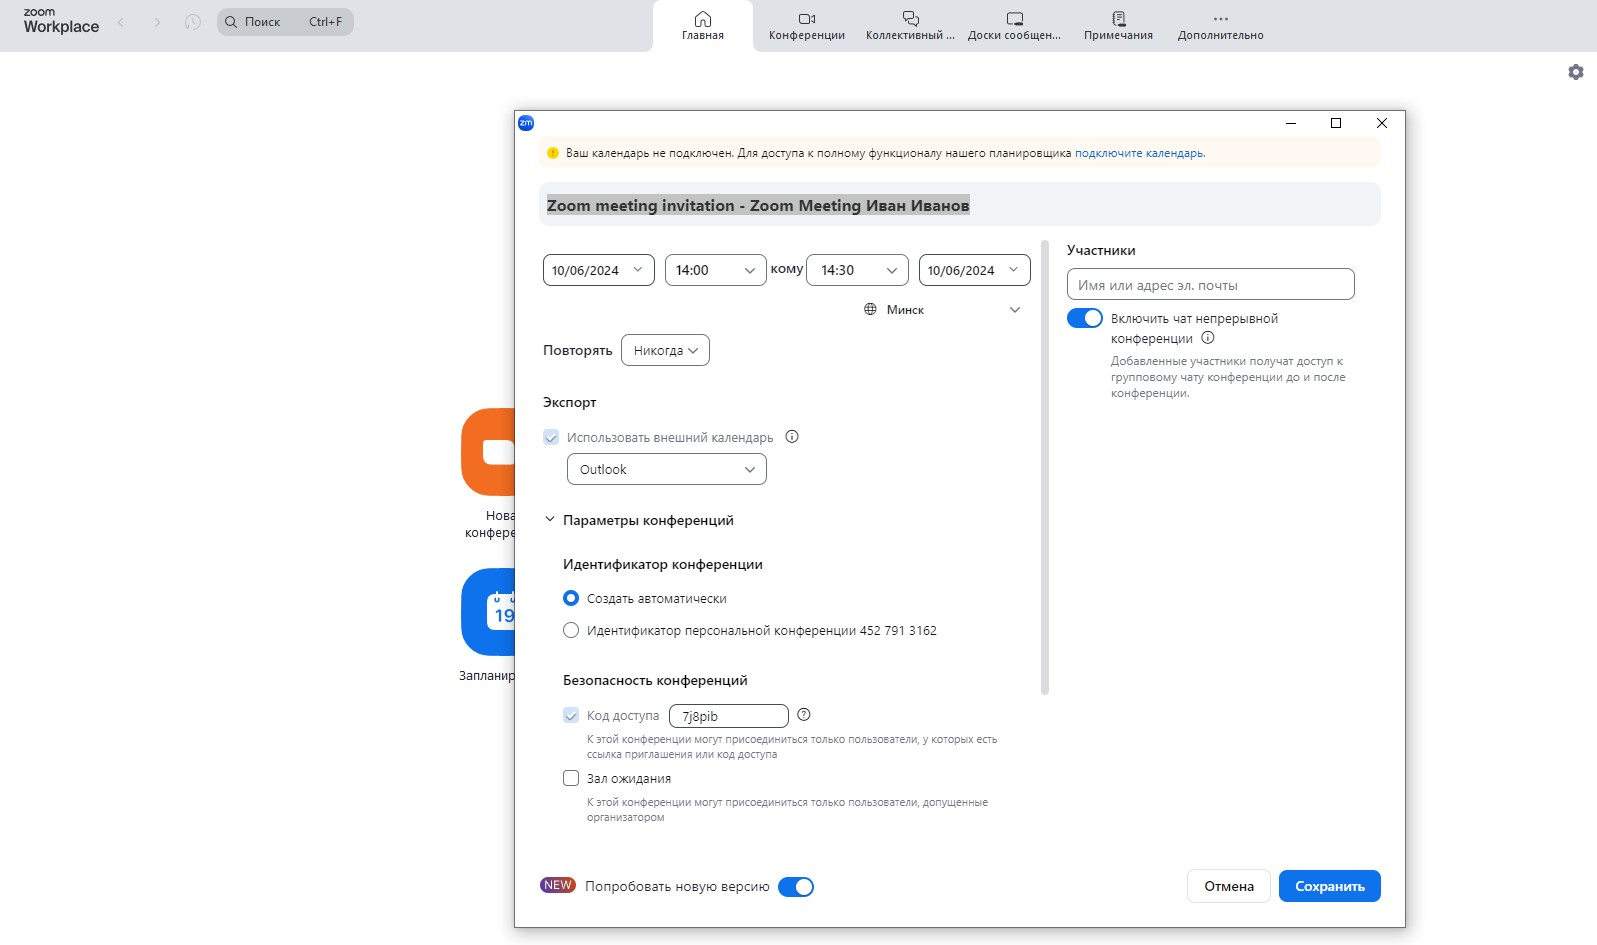Click the Участники heading
Image resolution: width=1597 pixels, height=945 pixels.
1101,250
